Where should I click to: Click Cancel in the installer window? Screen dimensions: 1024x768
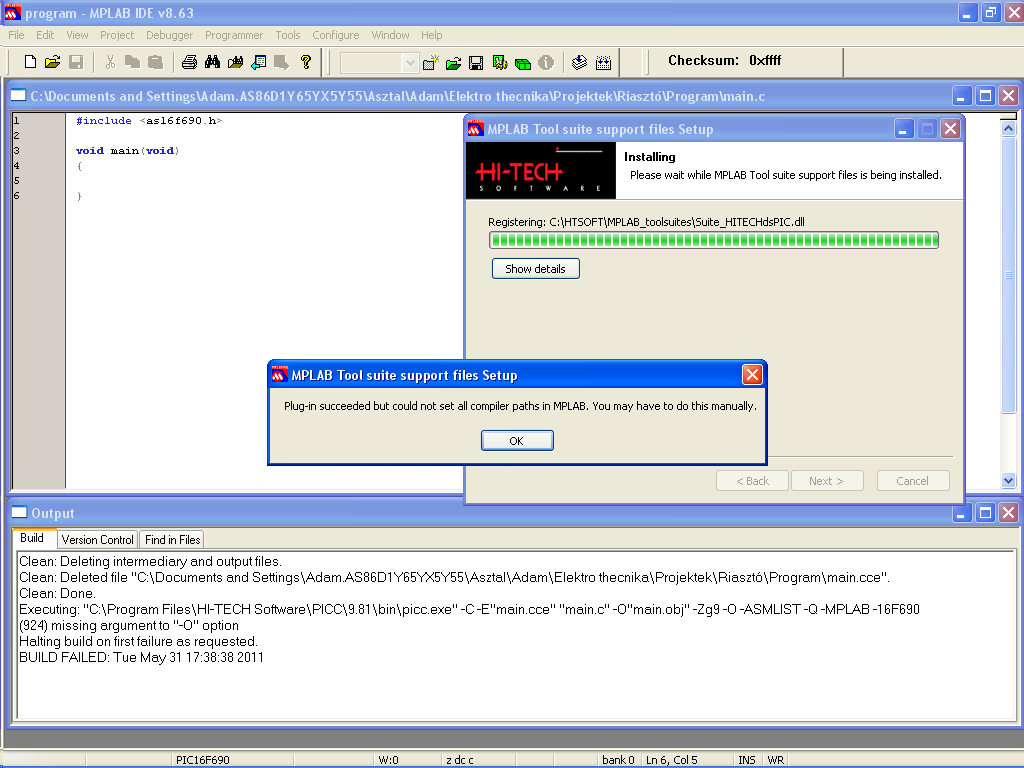coord(912,481)
